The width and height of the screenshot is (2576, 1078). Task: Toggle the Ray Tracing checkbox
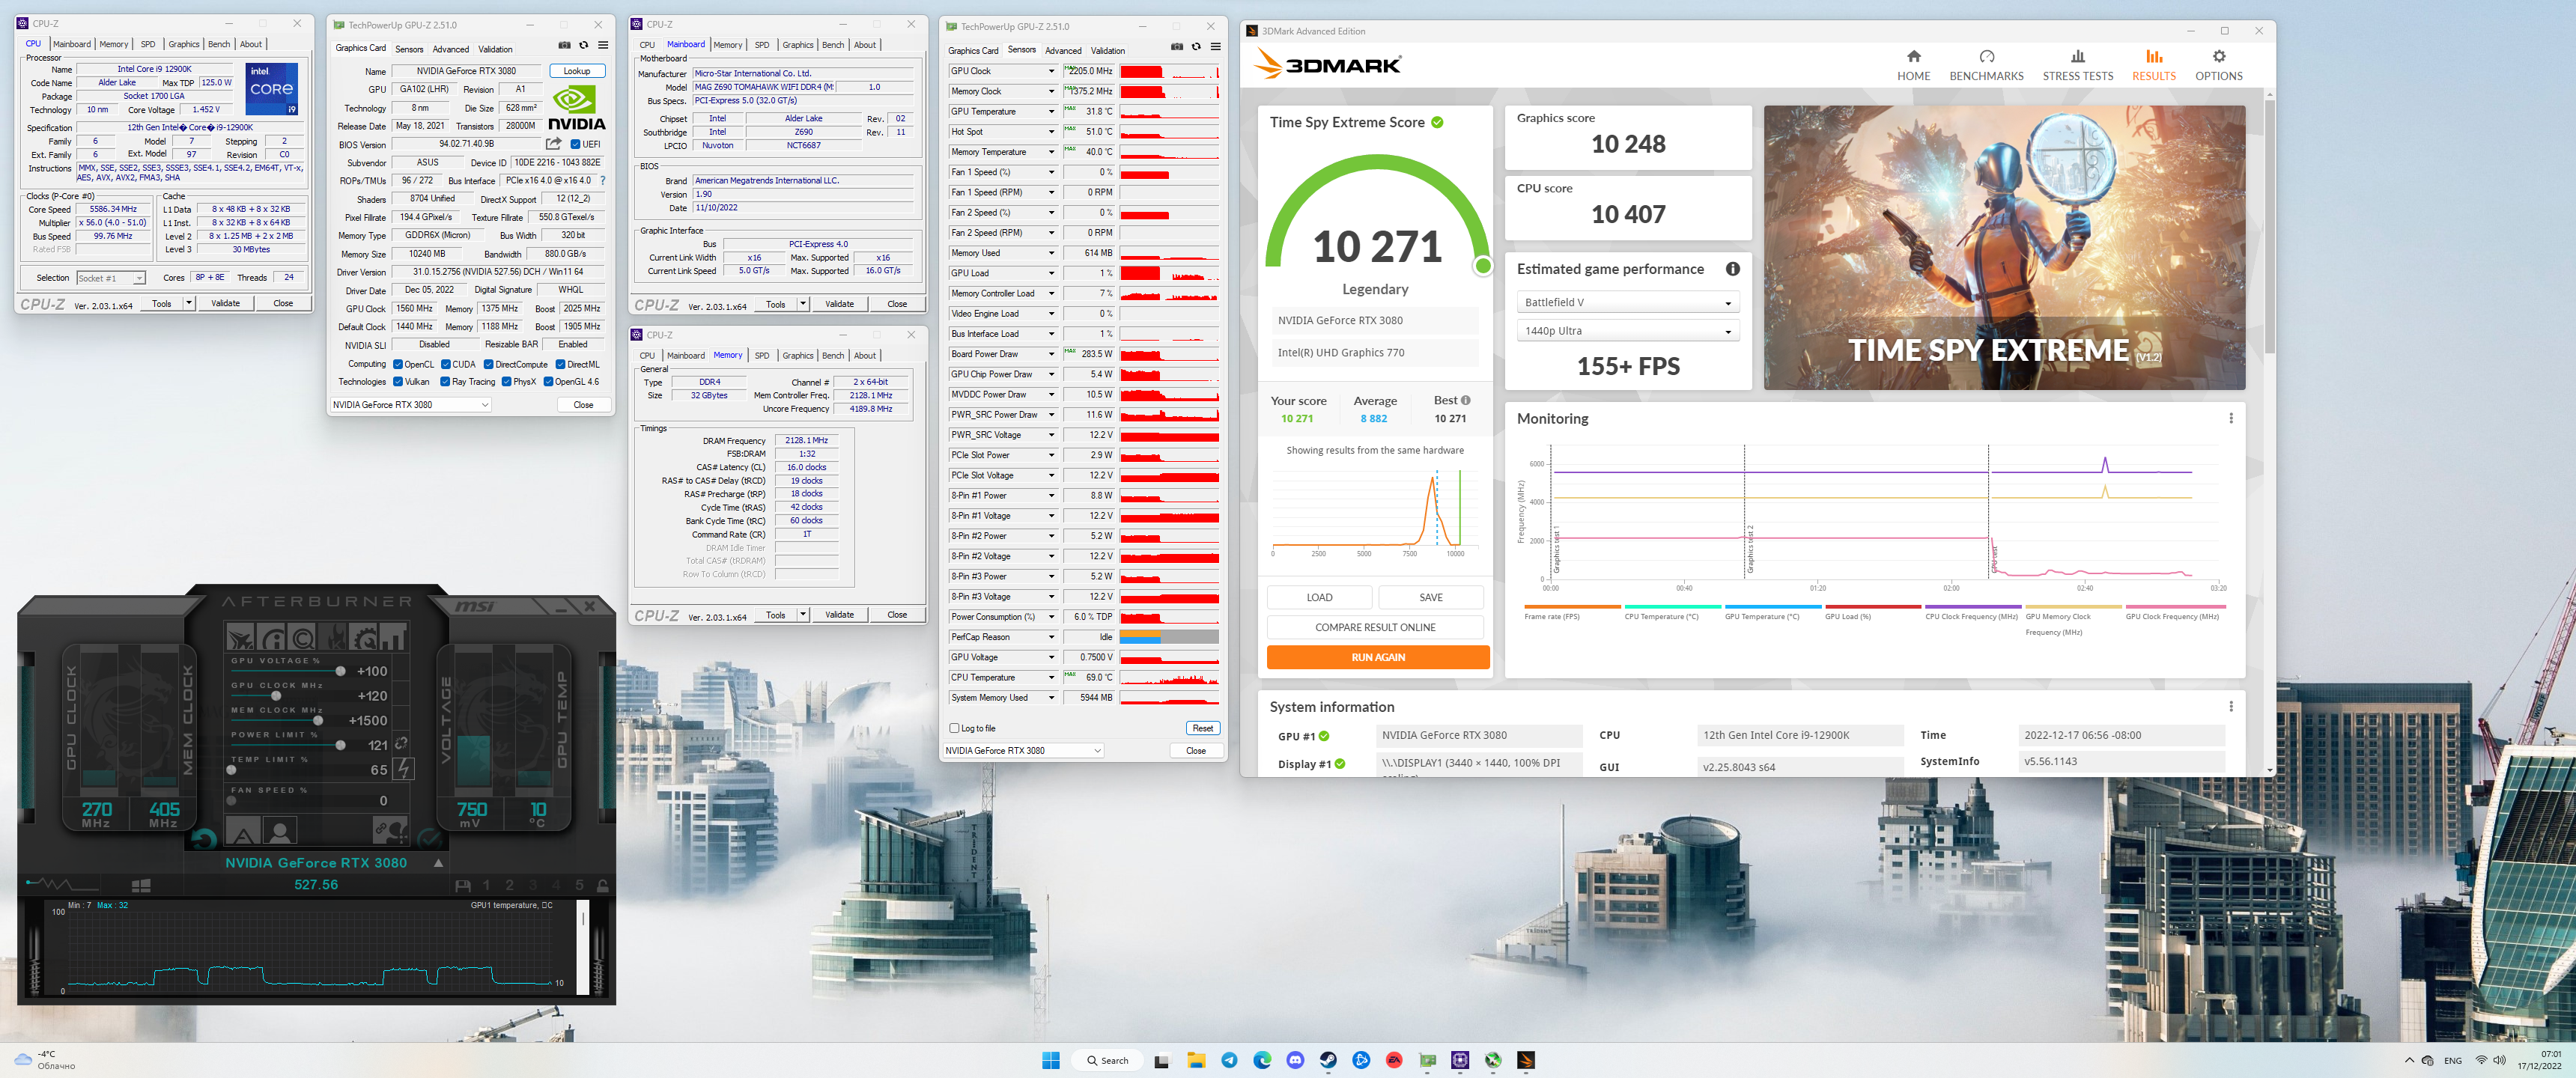[445, 381]
